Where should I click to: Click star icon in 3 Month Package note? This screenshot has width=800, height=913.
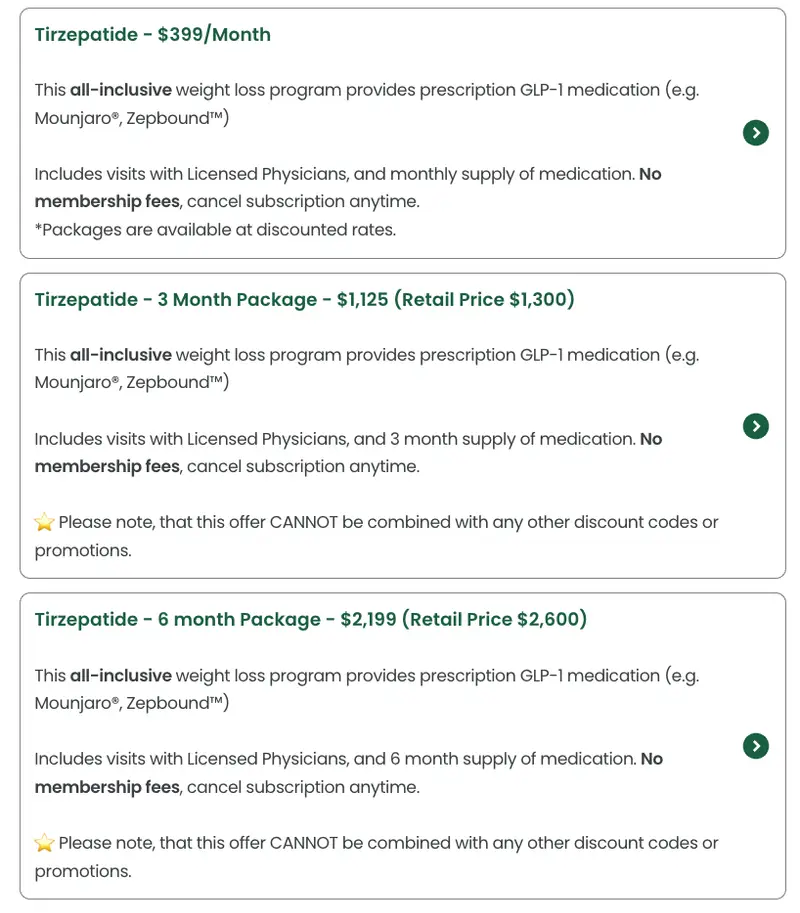44,523
